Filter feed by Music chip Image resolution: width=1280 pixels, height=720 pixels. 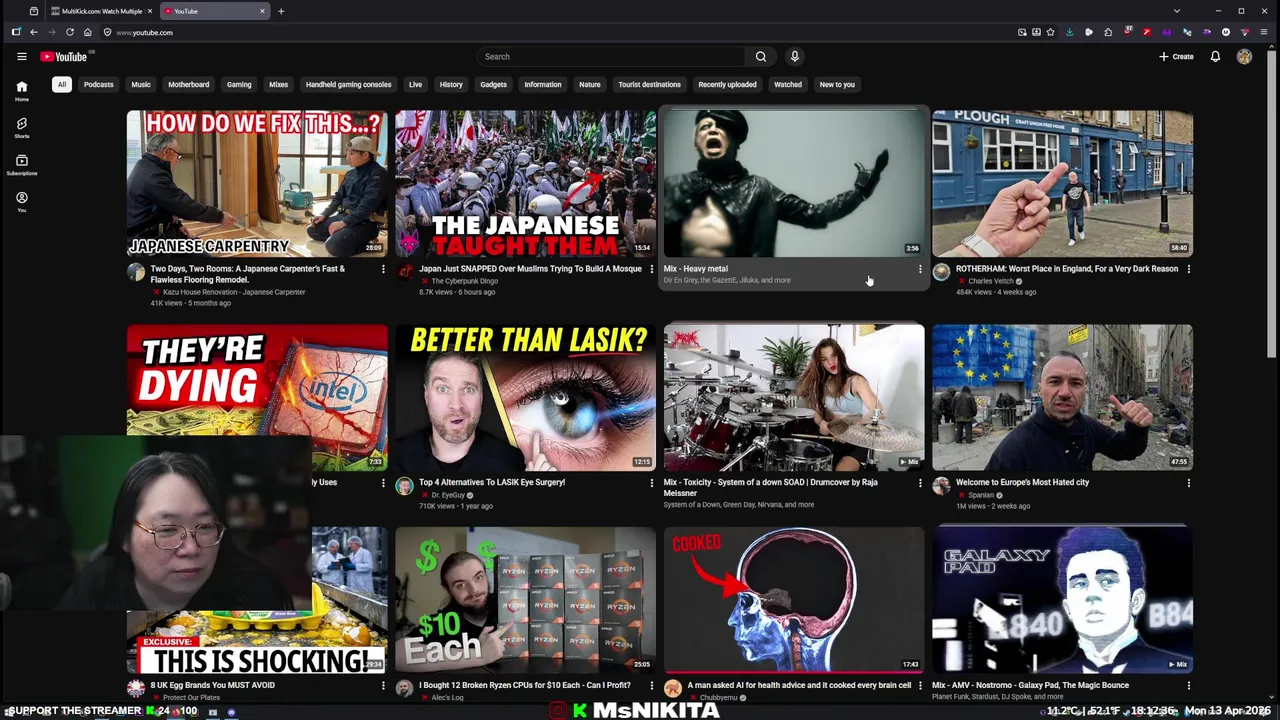click(x=141, y=84)
